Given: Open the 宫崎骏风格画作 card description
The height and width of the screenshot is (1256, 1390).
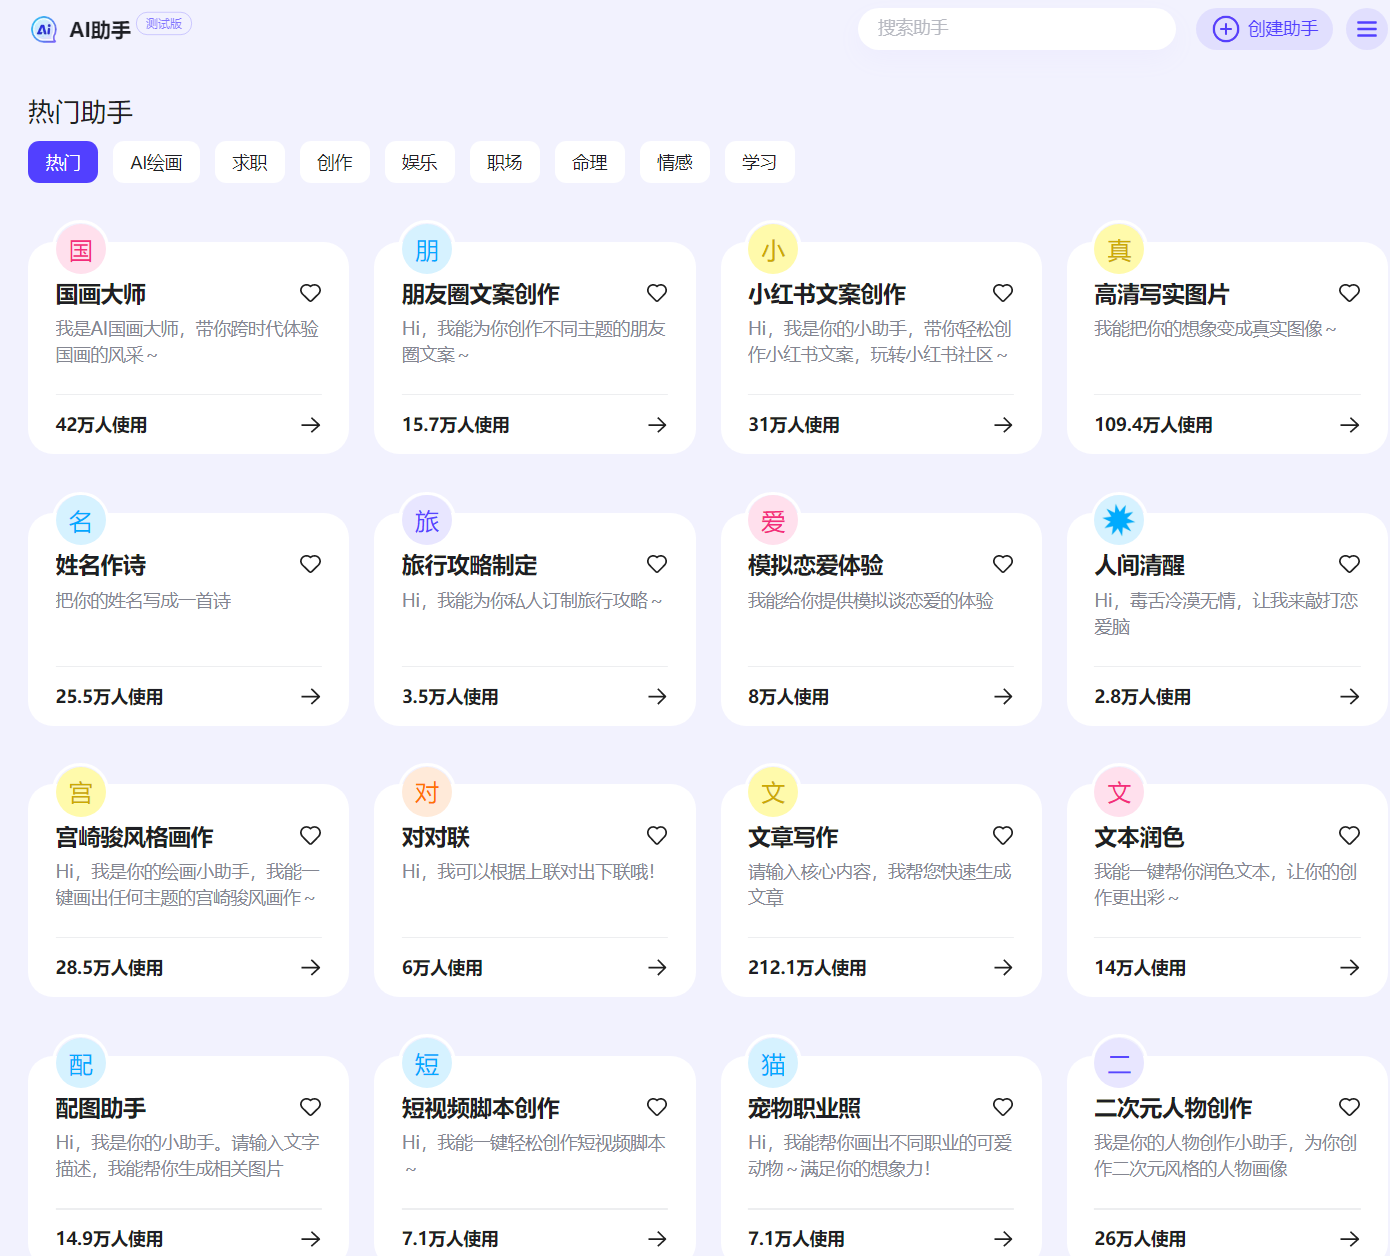Looking at the screenshot, I should [x=187, y=885].
